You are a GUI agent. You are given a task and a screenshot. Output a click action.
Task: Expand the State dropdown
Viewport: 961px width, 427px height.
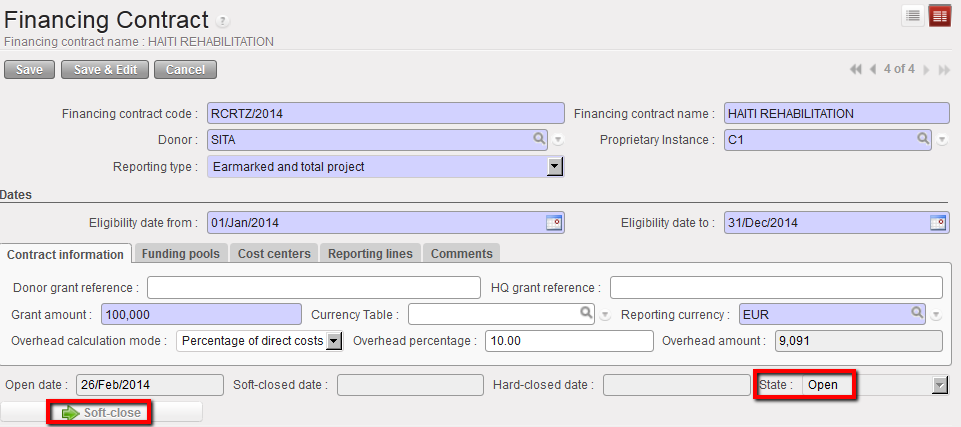(x=939, y=385)
